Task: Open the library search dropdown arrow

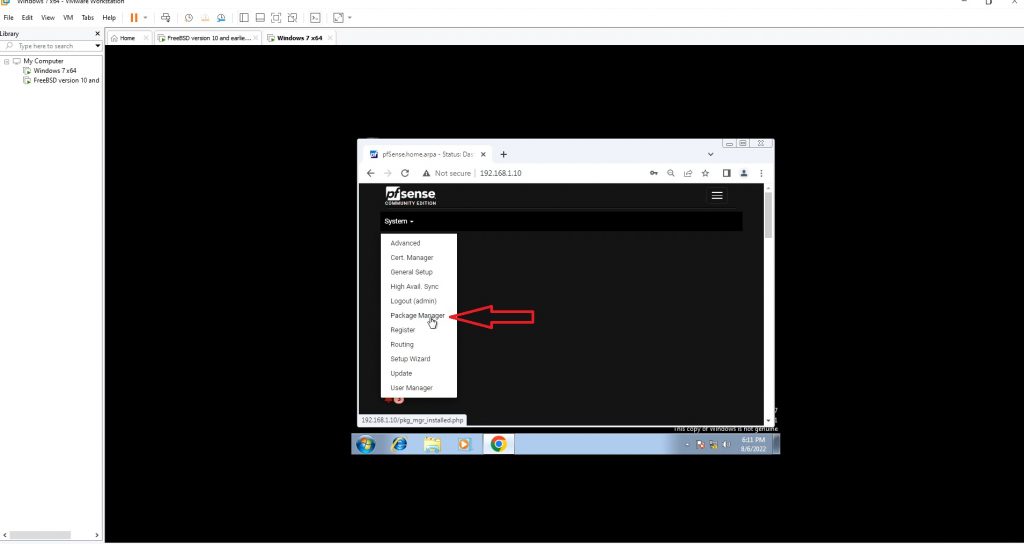Action: click(98, 46)
